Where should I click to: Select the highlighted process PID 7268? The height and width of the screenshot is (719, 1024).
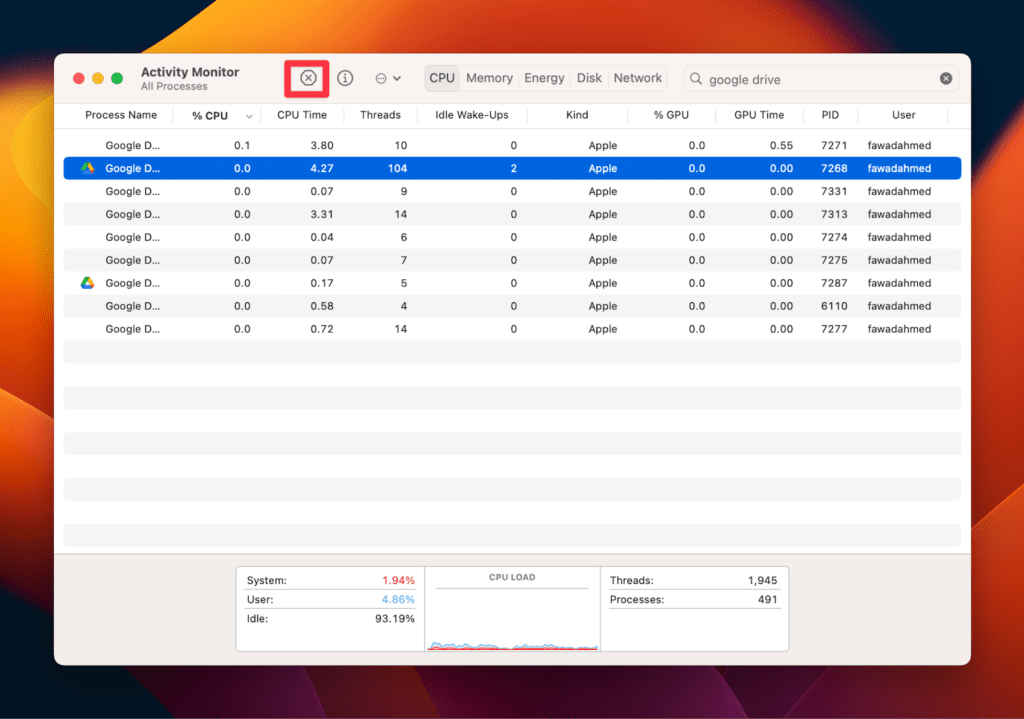coord(512,168)
